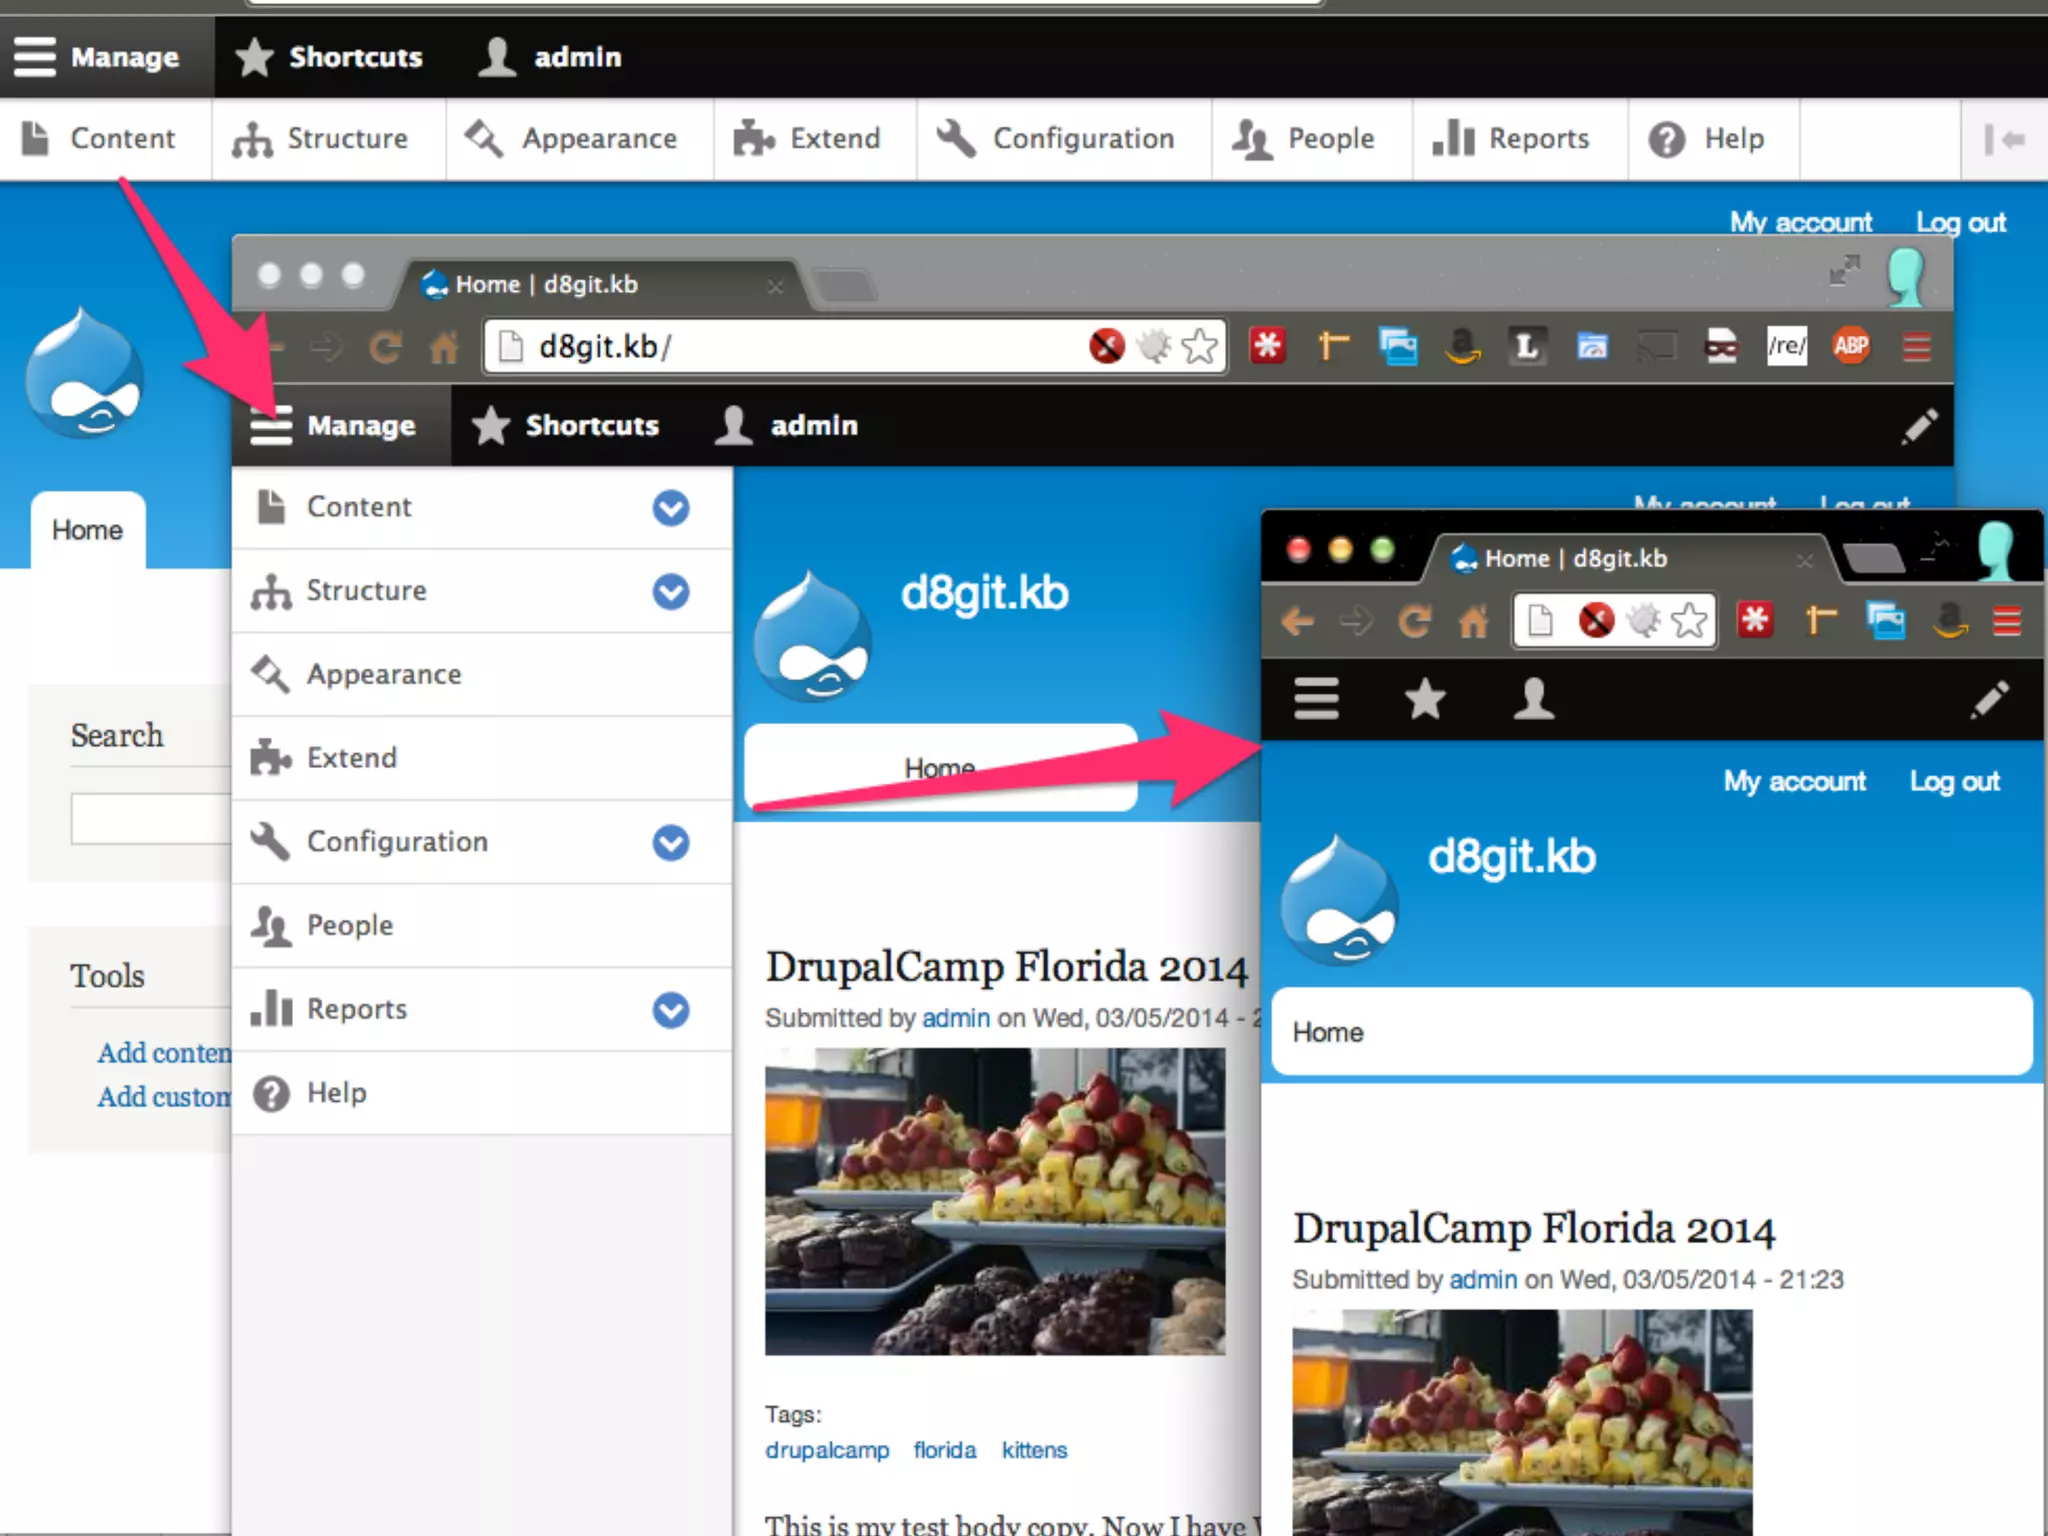Expand the Reports submenu chevron

point(671,1010)
